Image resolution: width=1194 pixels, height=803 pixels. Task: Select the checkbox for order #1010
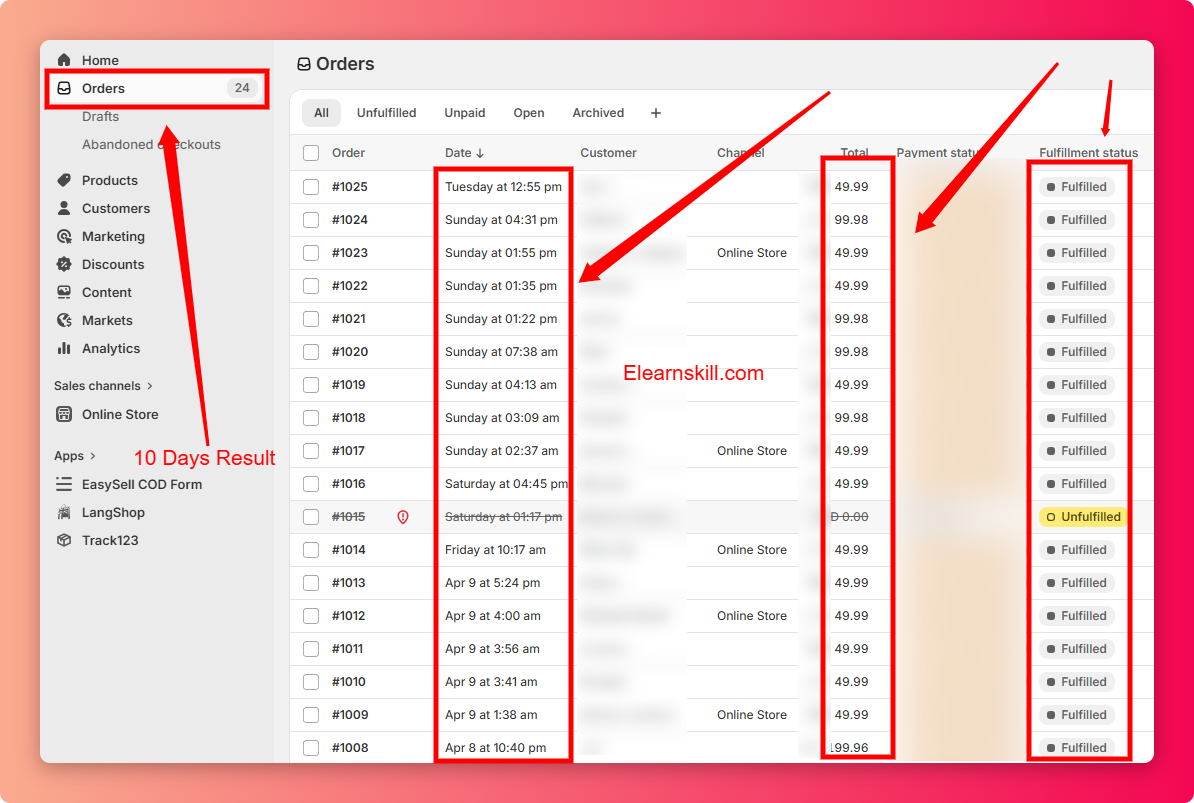click(x=311, y=682)
